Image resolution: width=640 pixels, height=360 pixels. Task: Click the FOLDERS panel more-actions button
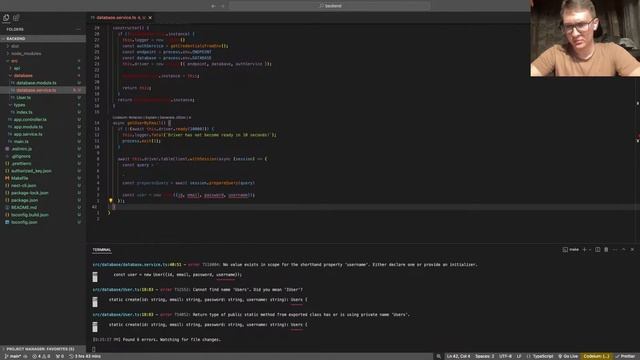[x=78, y=29]
